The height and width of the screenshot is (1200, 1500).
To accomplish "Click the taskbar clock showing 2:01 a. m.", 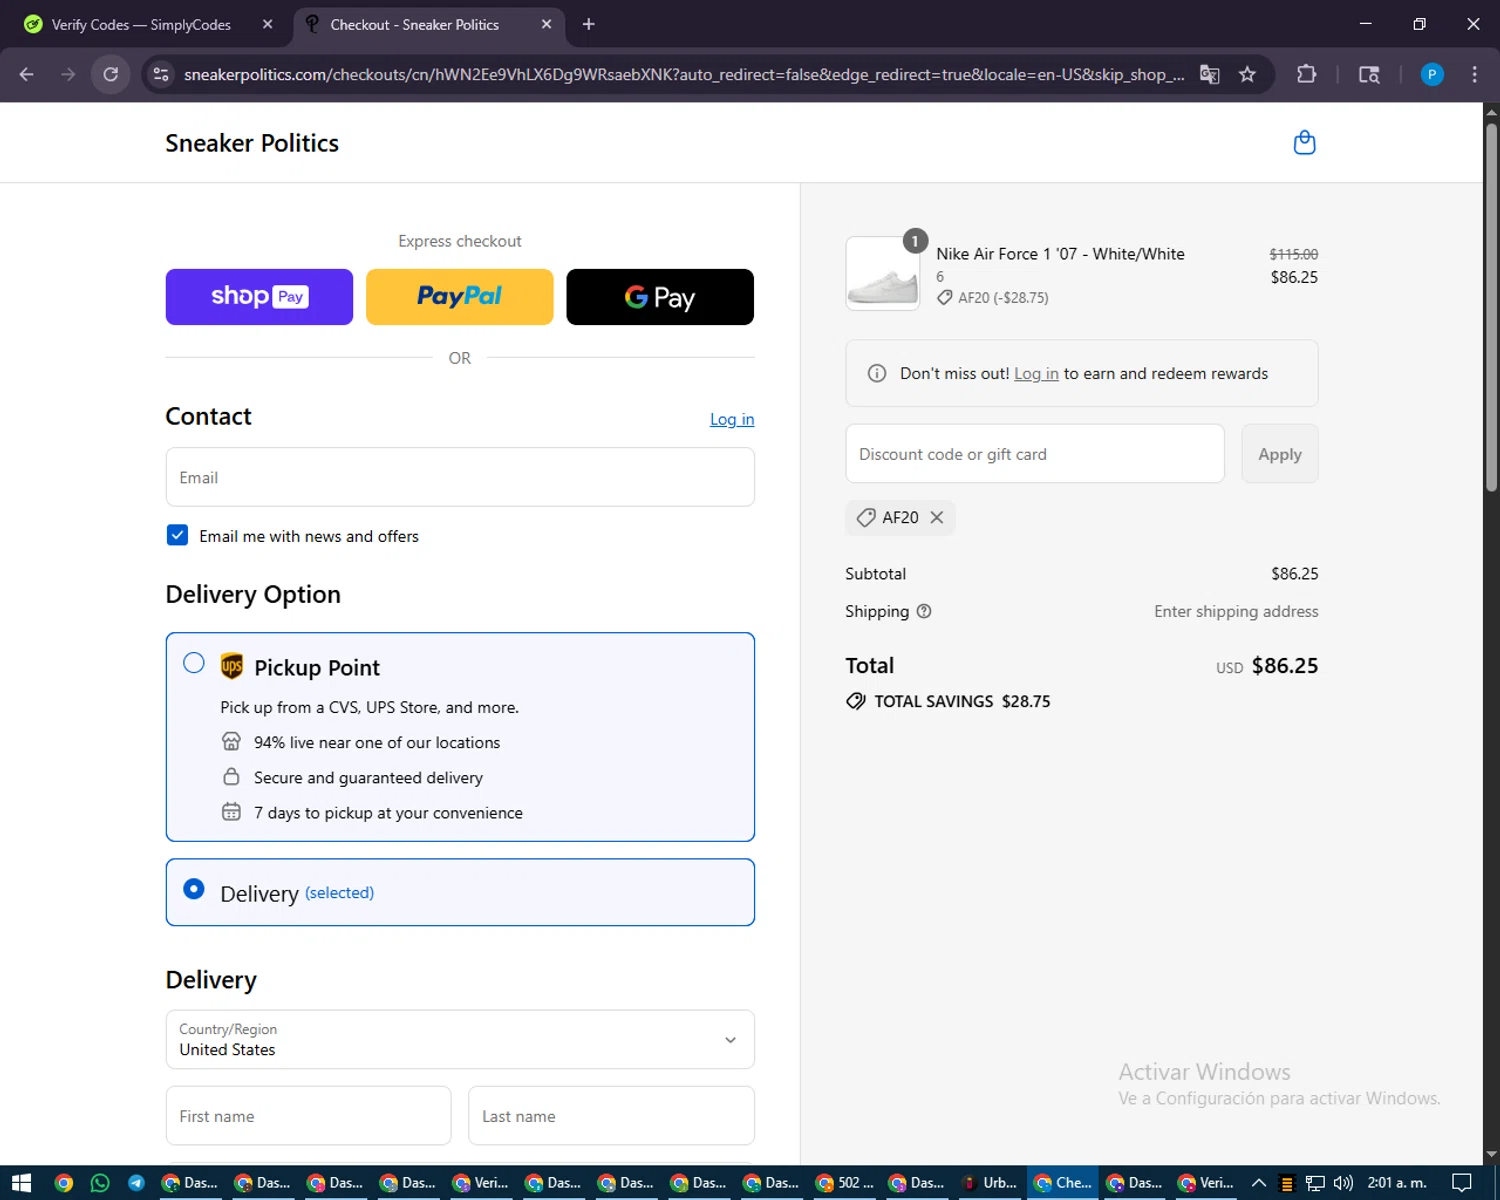I will 1397,1183.
